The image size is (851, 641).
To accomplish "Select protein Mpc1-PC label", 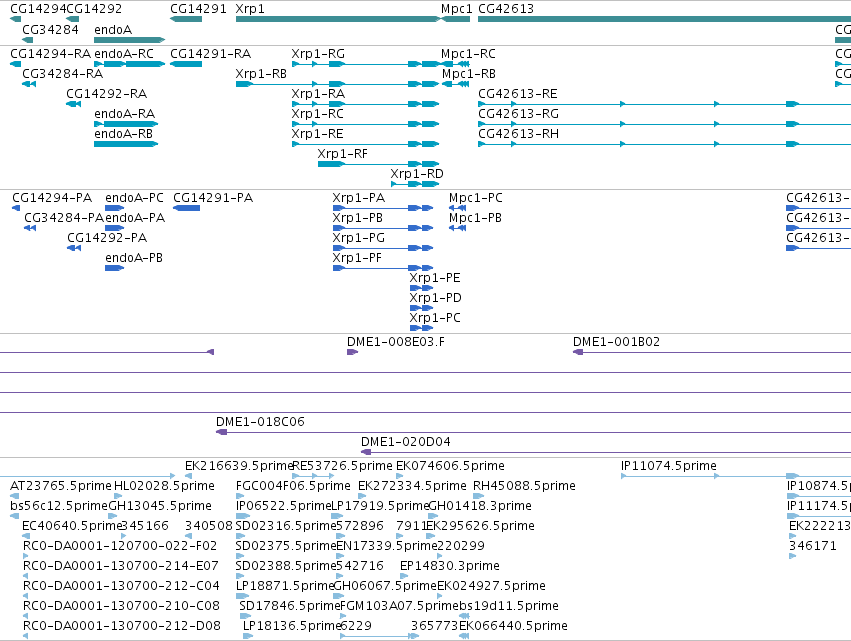I will coord(475,198).
